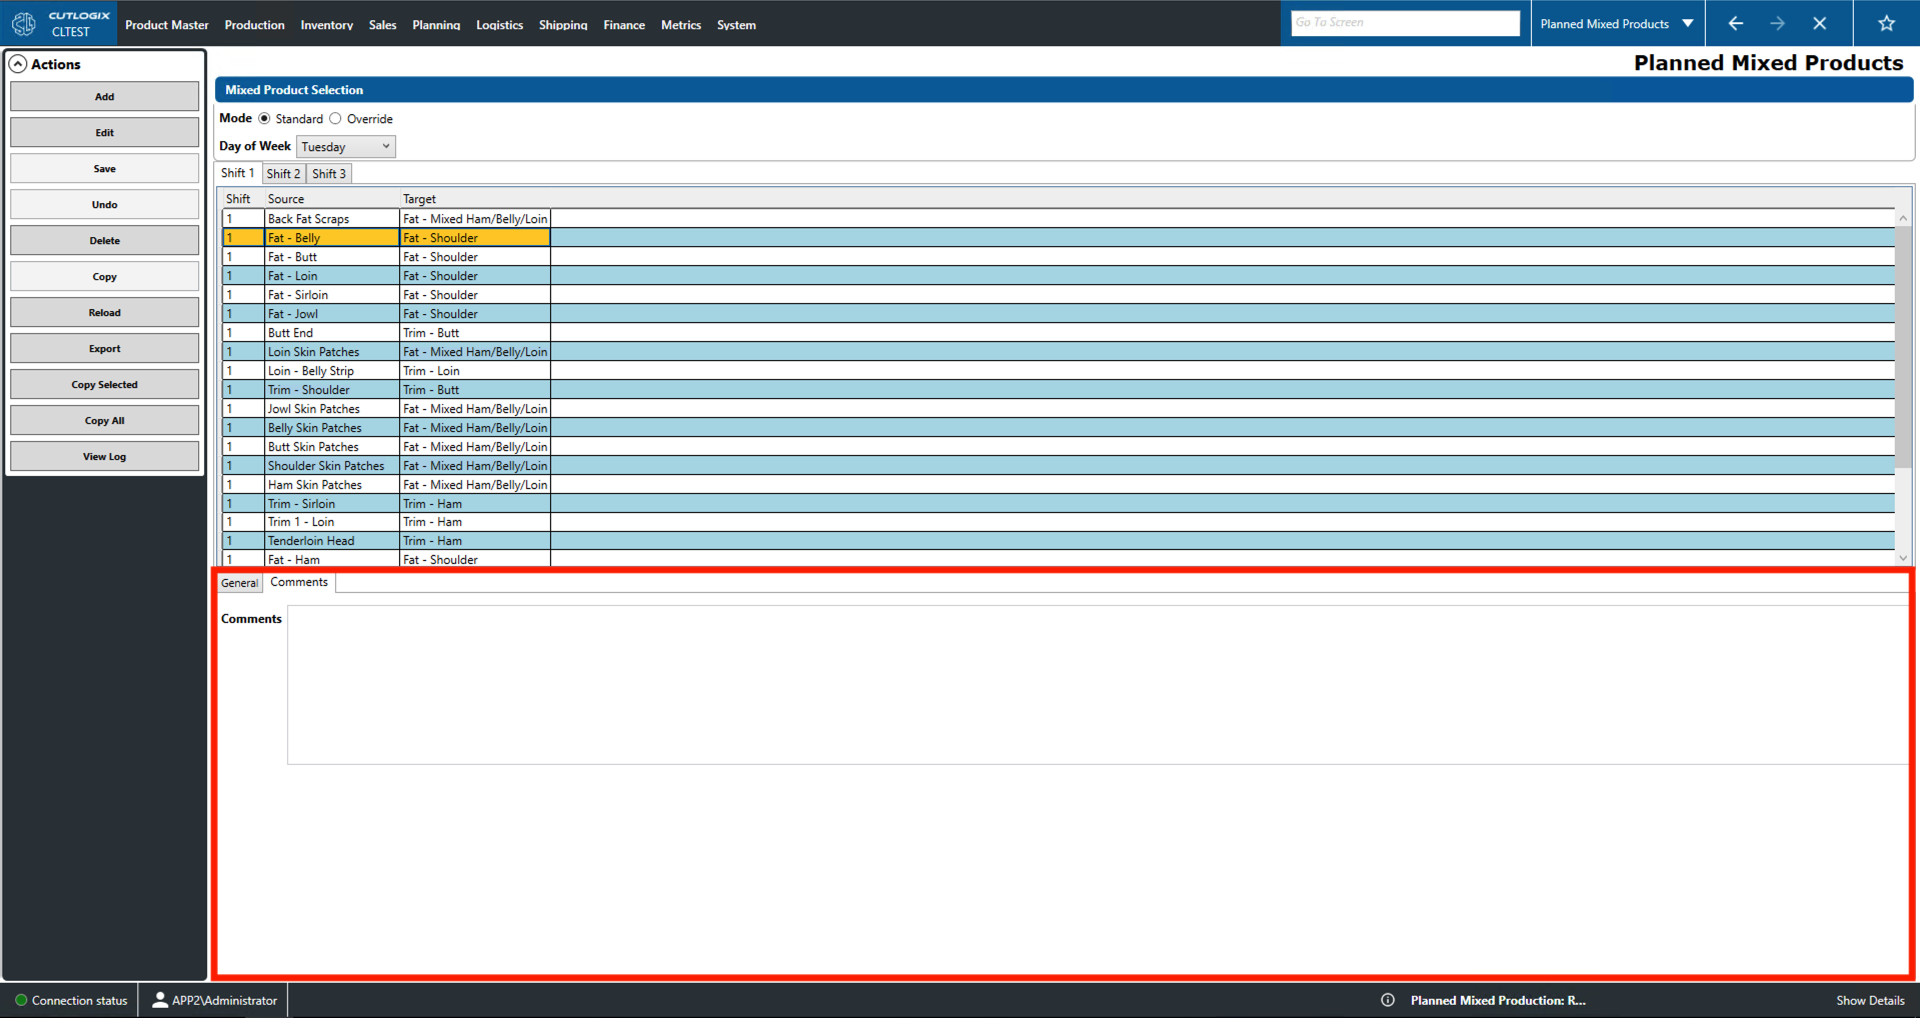
Task: Open the Production menu
Action: (254, 24)
